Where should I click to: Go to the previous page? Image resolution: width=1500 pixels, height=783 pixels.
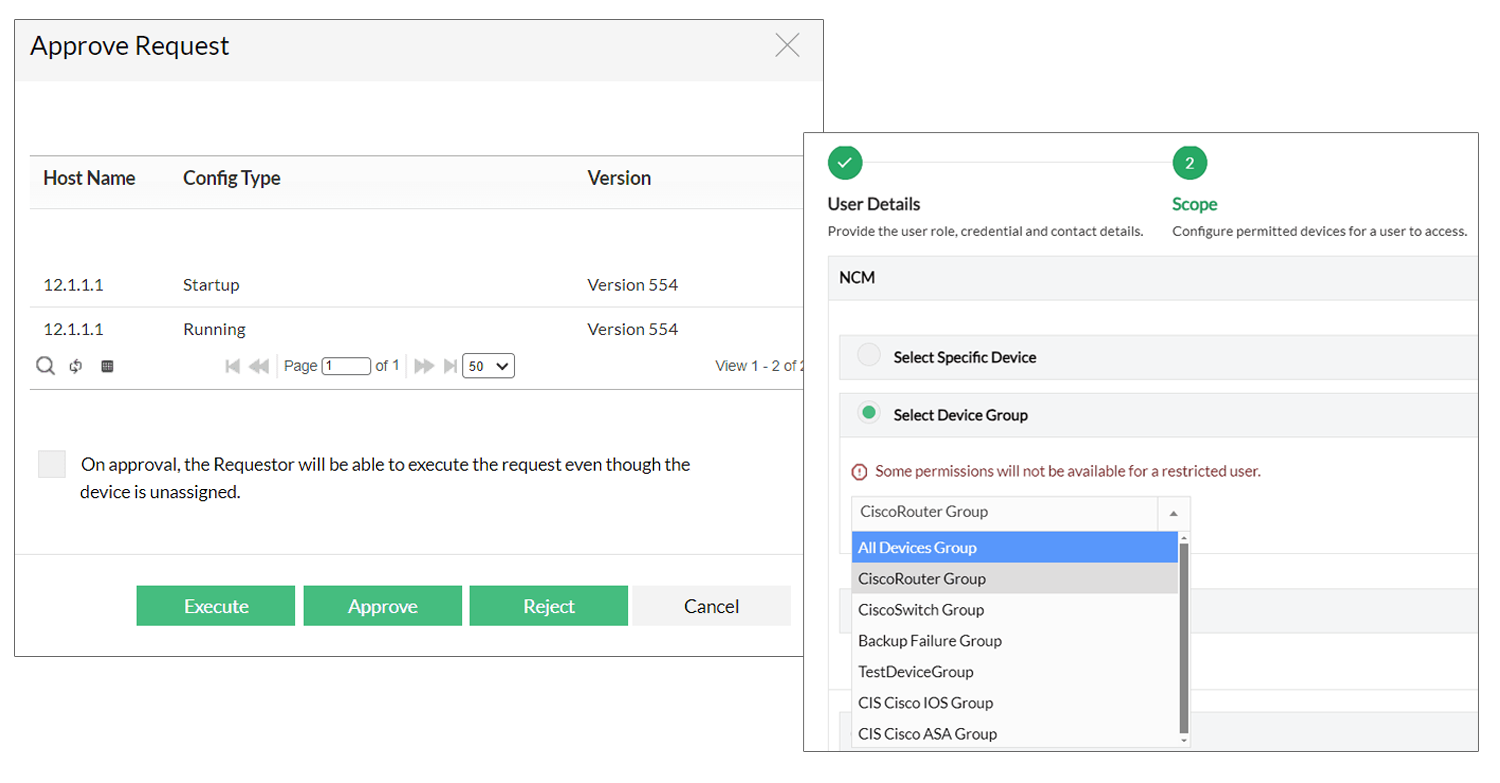259,366
